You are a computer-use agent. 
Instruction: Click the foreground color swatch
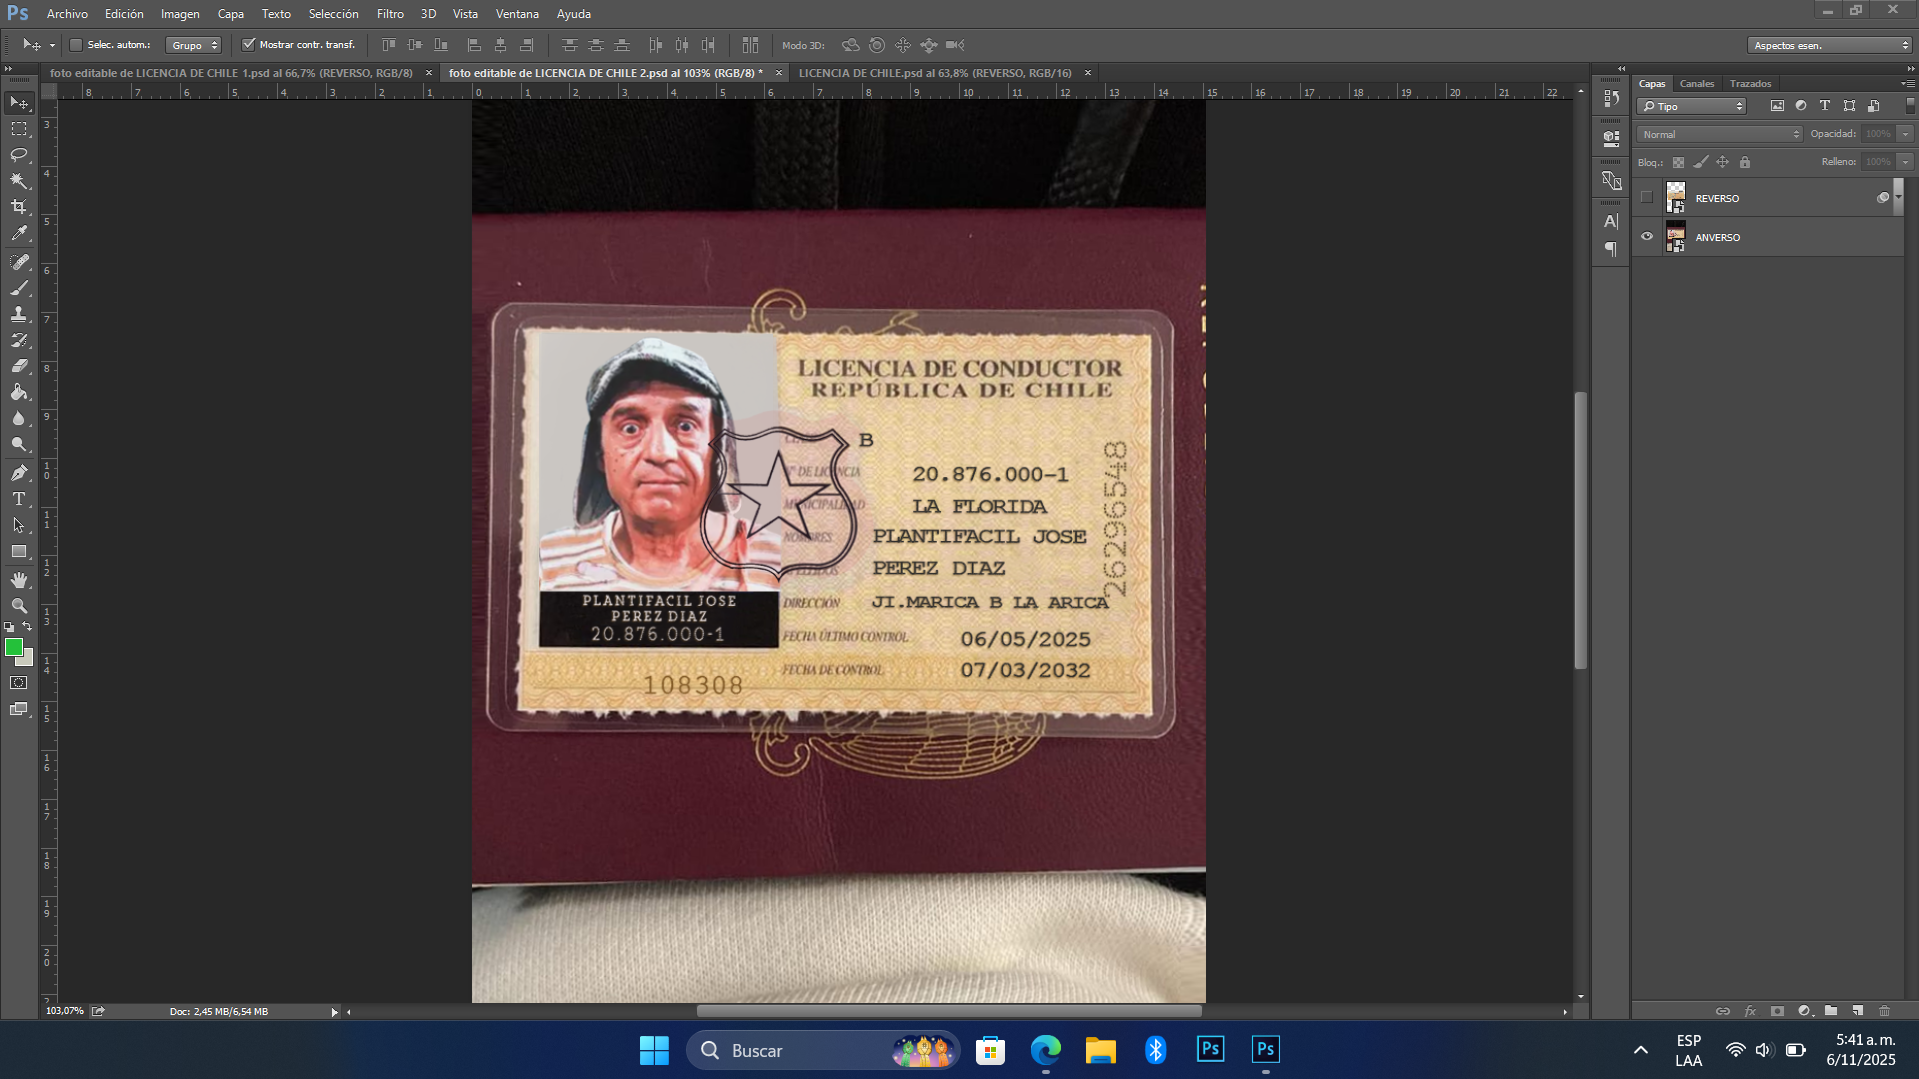[x=14, y=648]
